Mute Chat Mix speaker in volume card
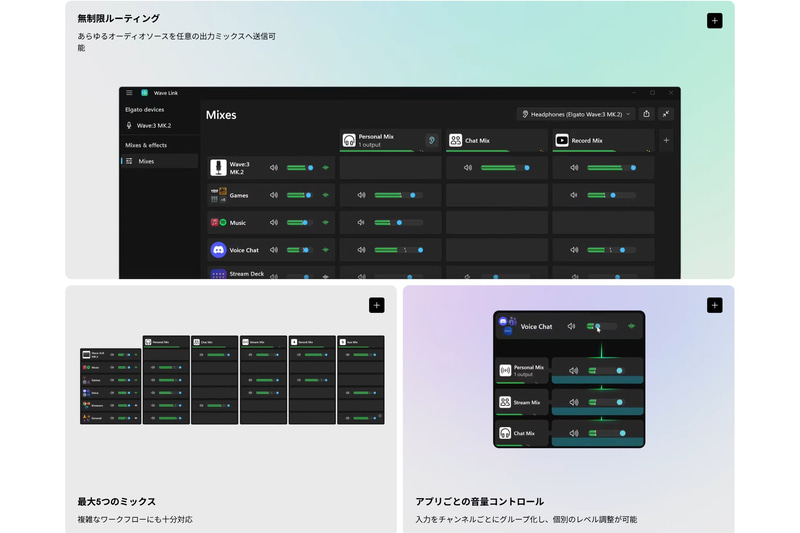The height and width of the screenshot is (533, 800). click(x=573, y=434)
